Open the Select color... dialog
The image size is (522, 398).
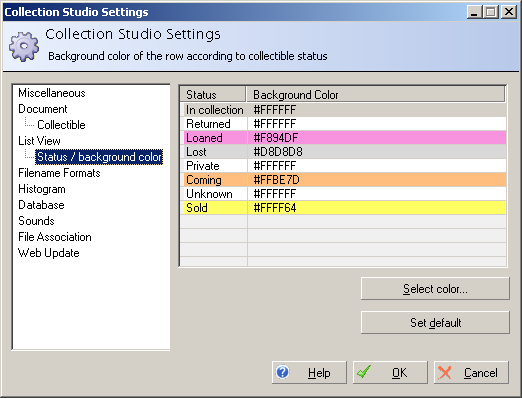[x=435, y=289]
